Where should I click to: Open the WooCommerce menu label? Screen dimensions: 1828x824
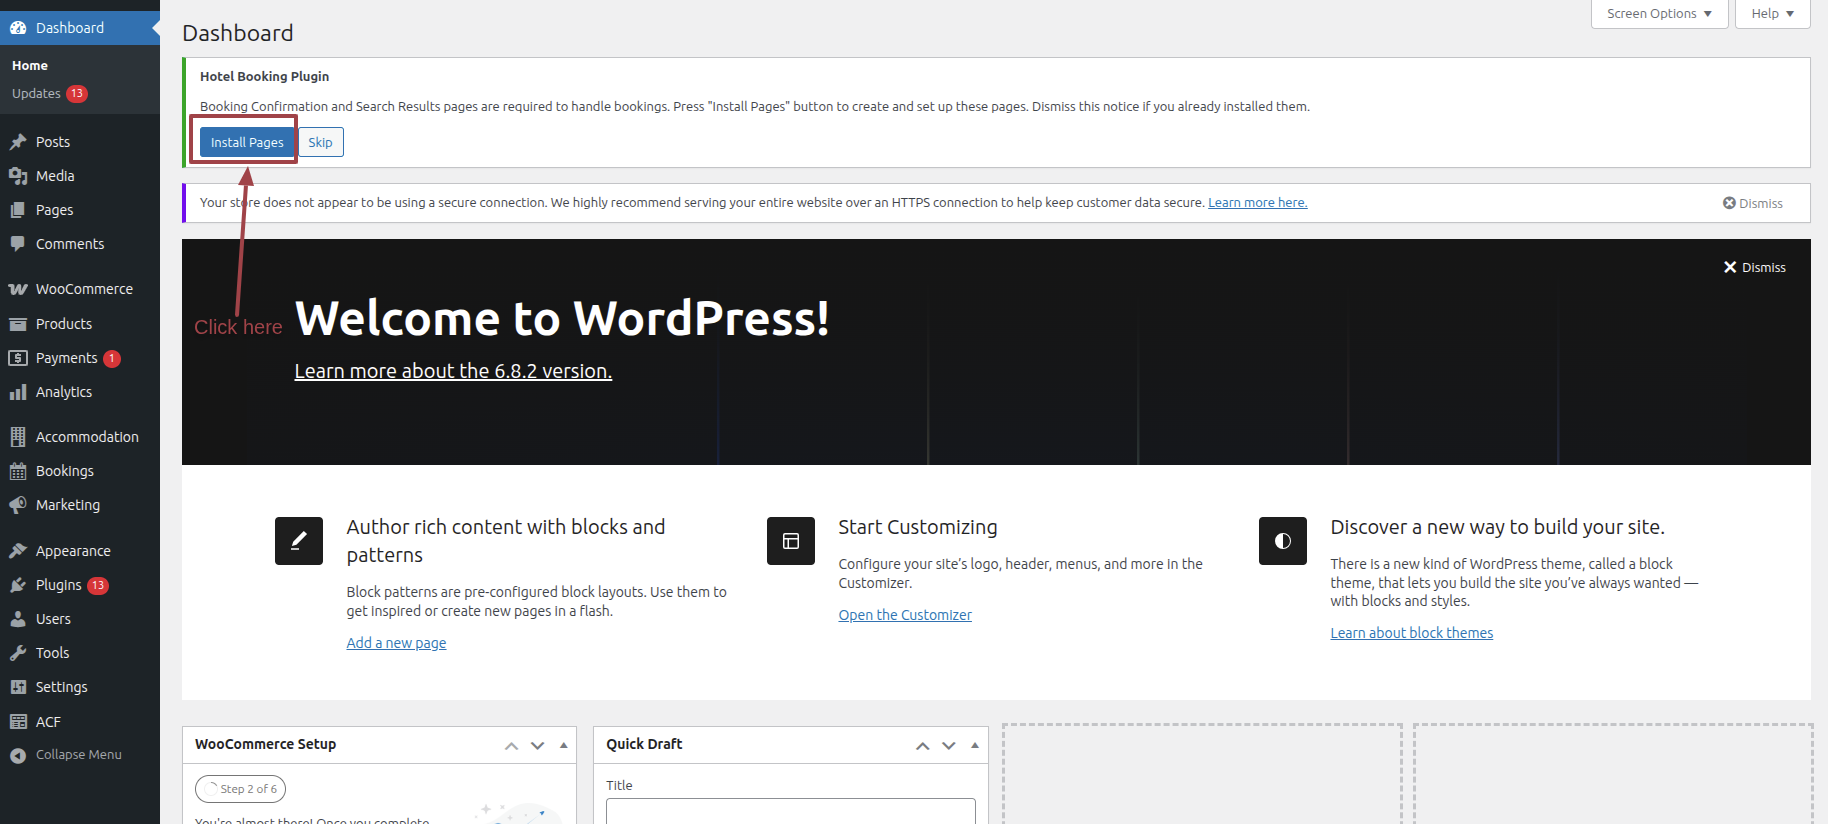(84, 289)
